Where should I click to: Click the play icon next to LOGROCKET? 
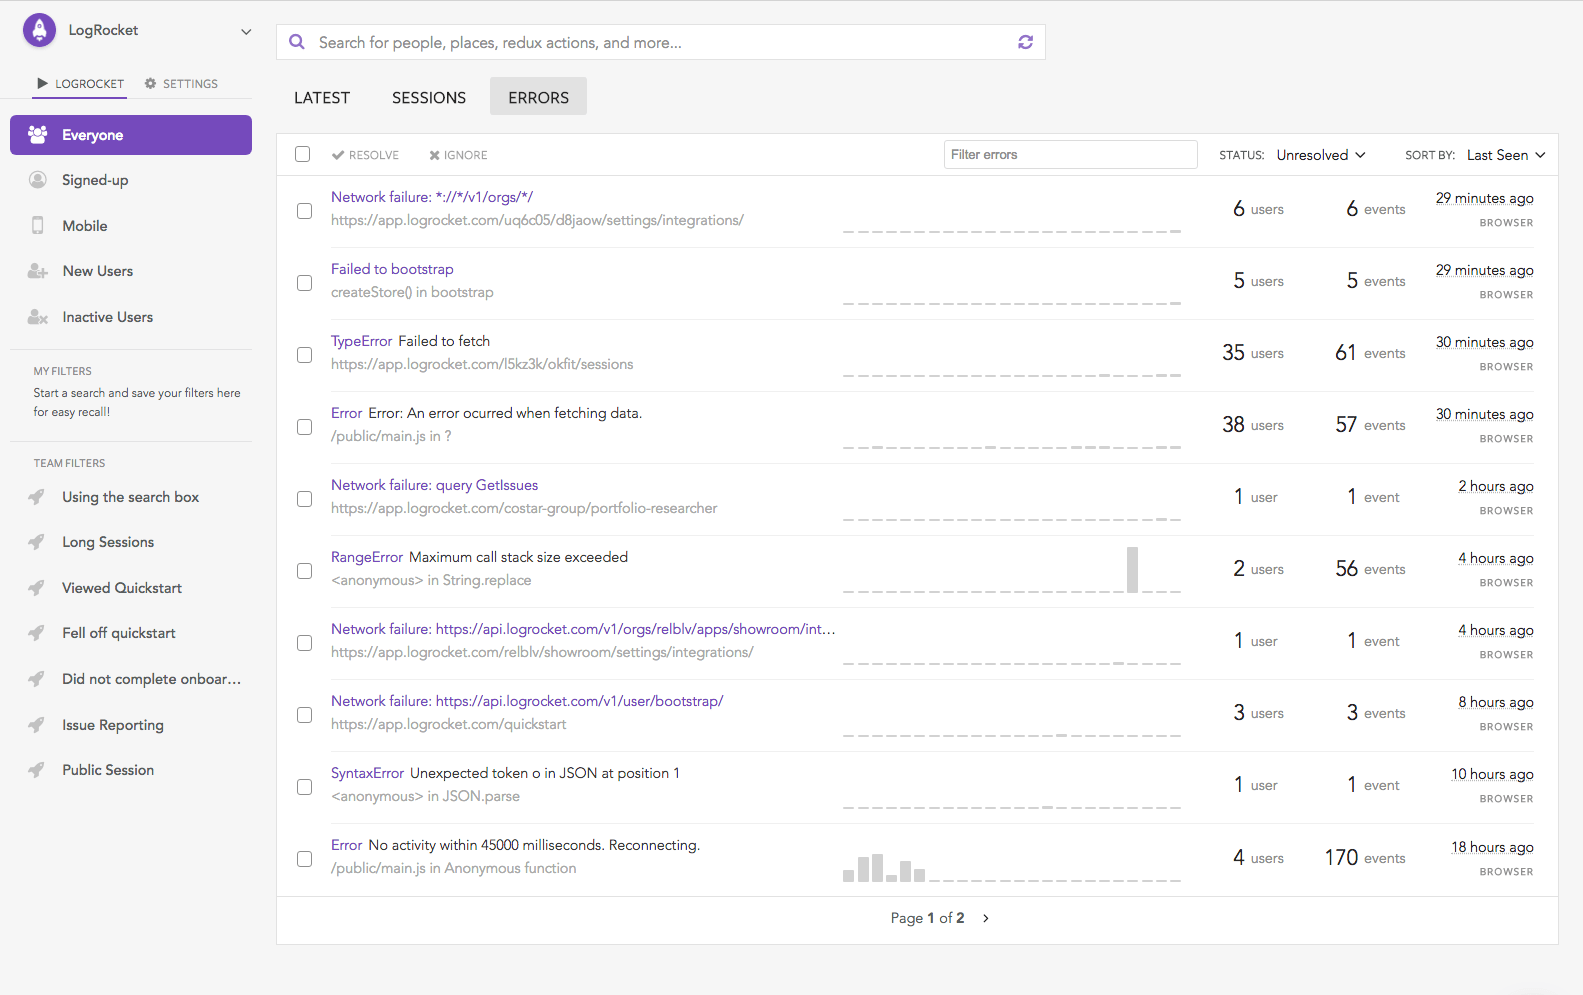[x=42, y=83]
